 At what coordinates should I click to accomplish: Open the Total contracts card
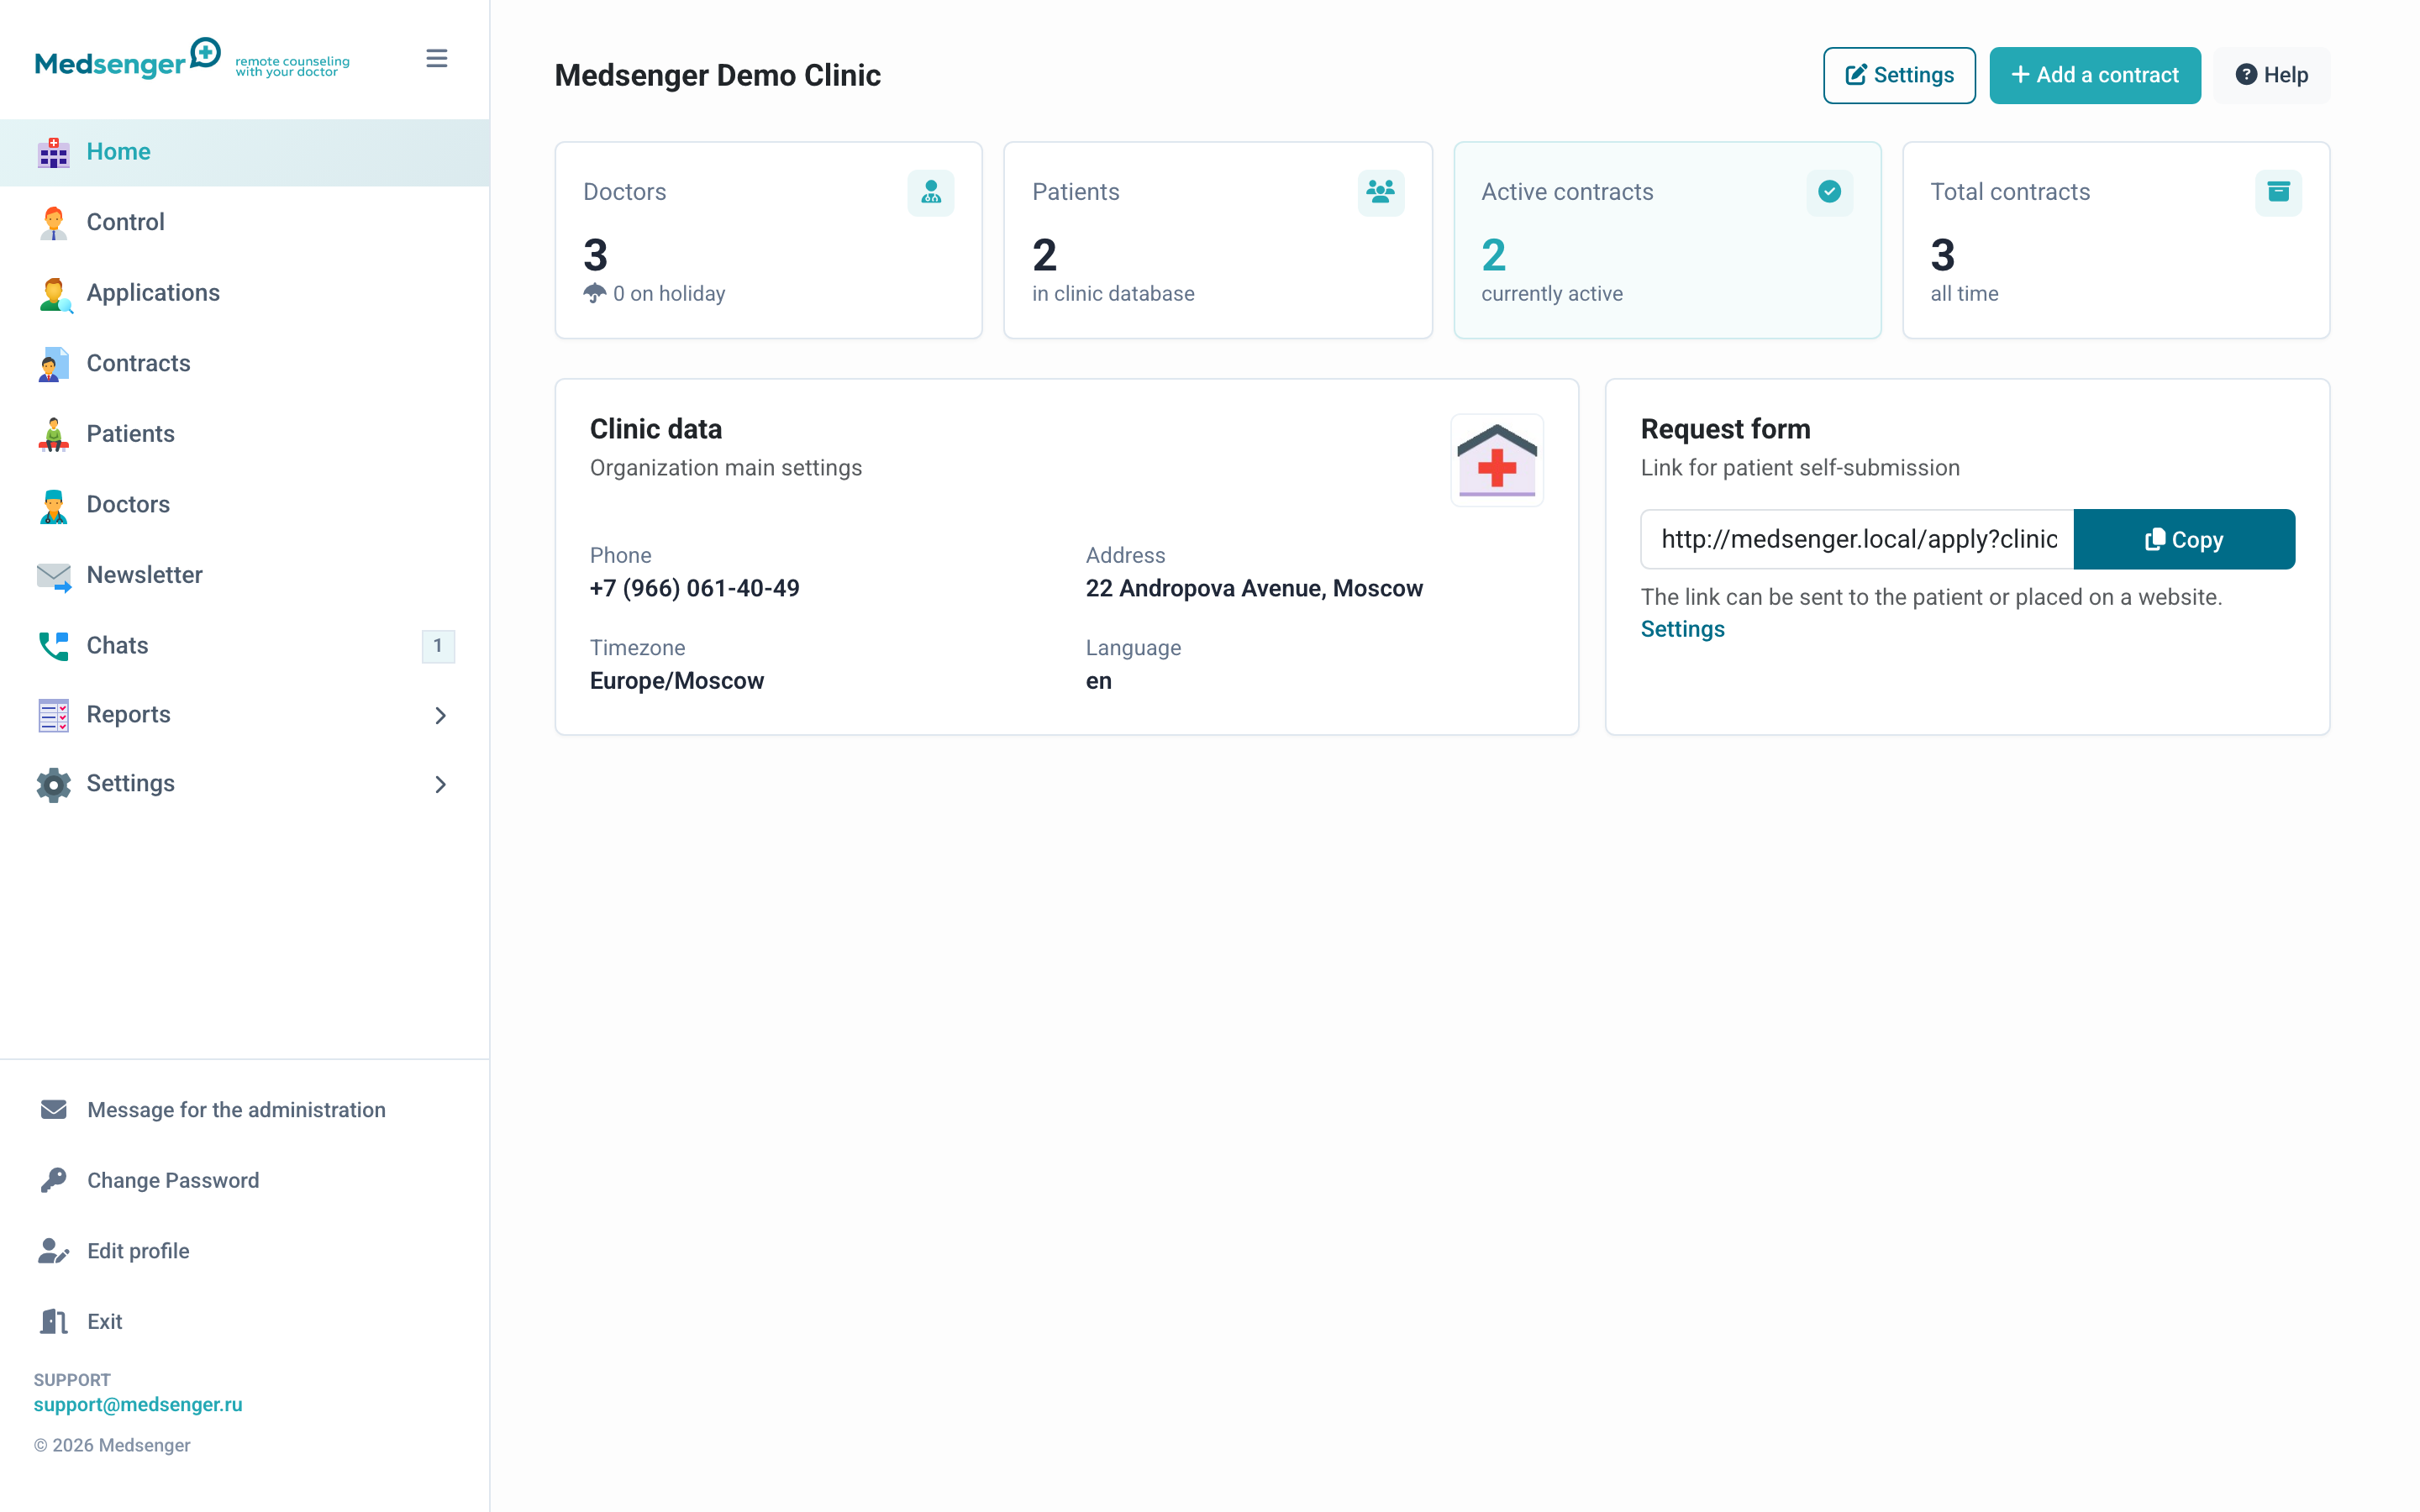tap(2115, 240)
